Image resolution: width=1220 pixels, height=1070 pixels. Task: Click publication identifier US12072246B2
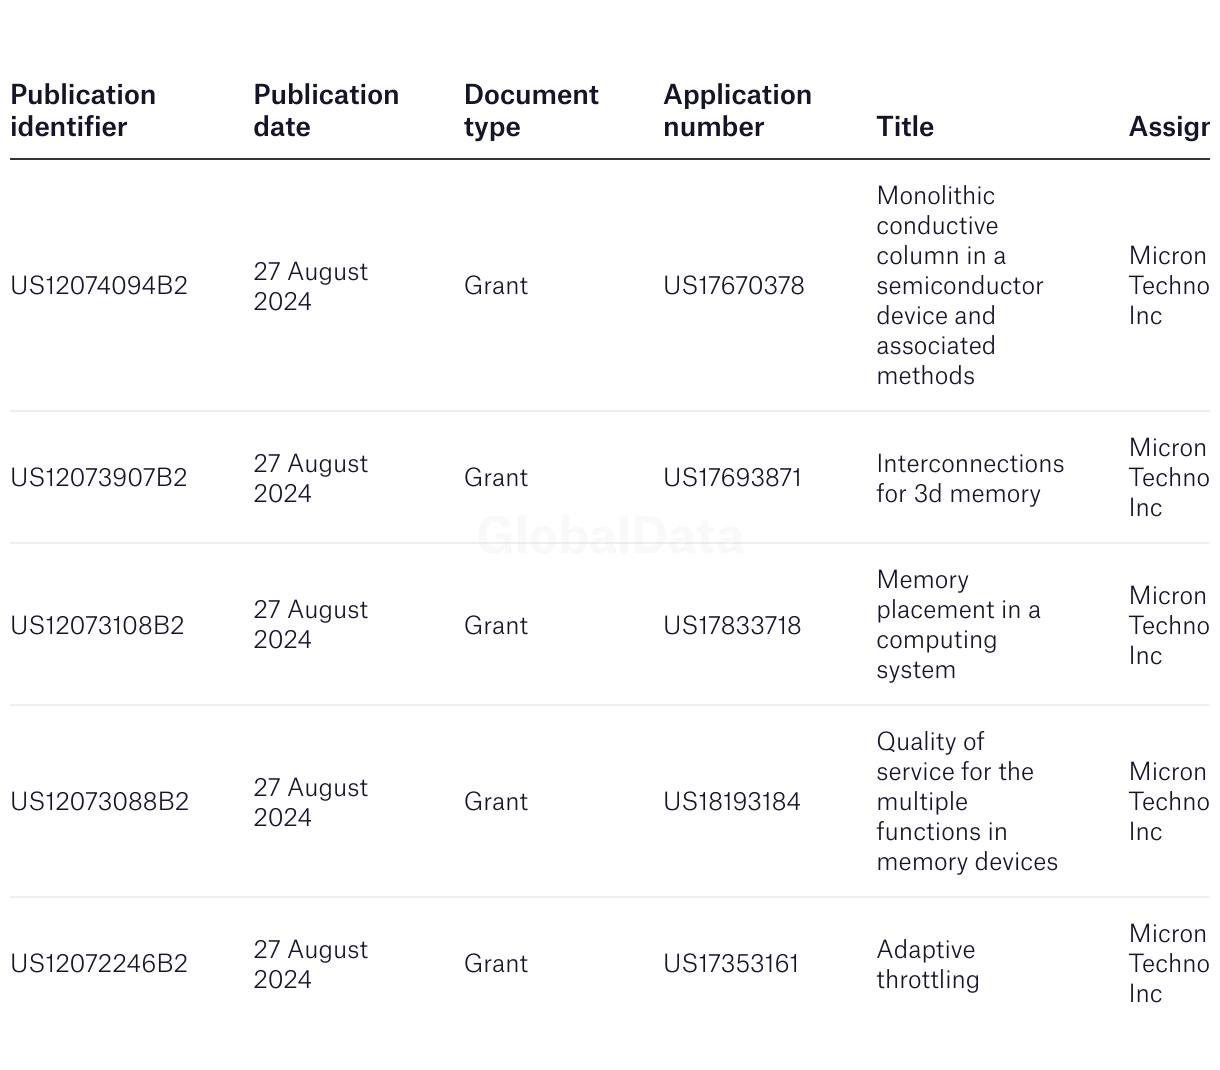pos(99,964)
